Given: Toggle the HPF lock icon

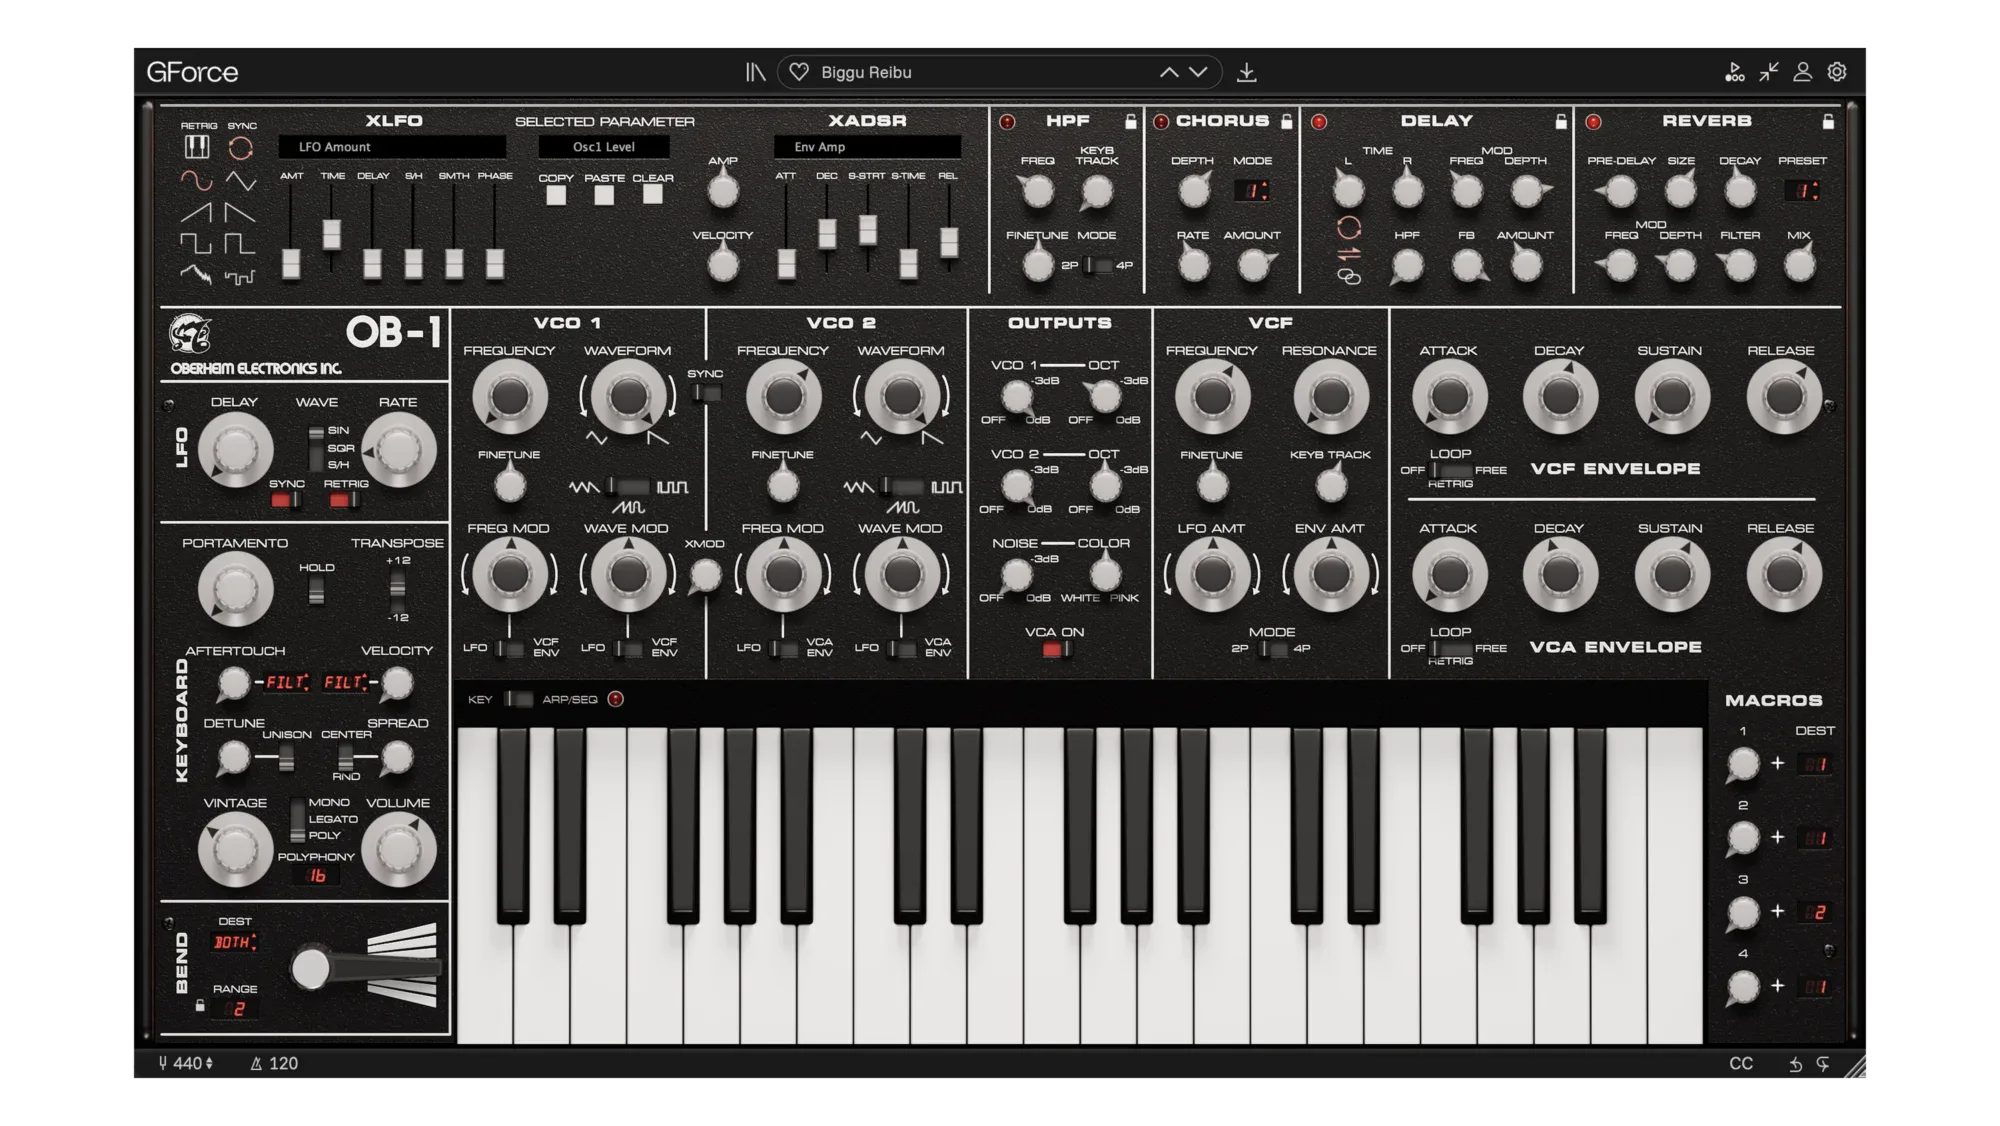Looking at the screenshot, I should (x=1131, y=121).
